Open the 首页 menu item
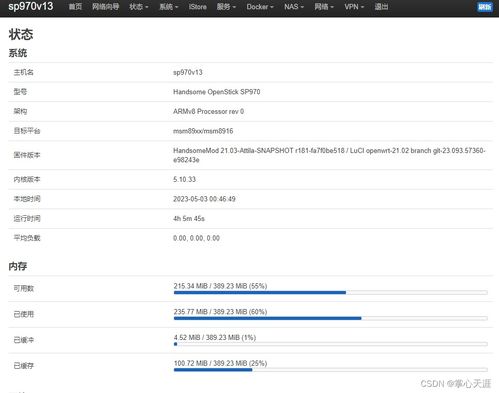 pos(75,7)
